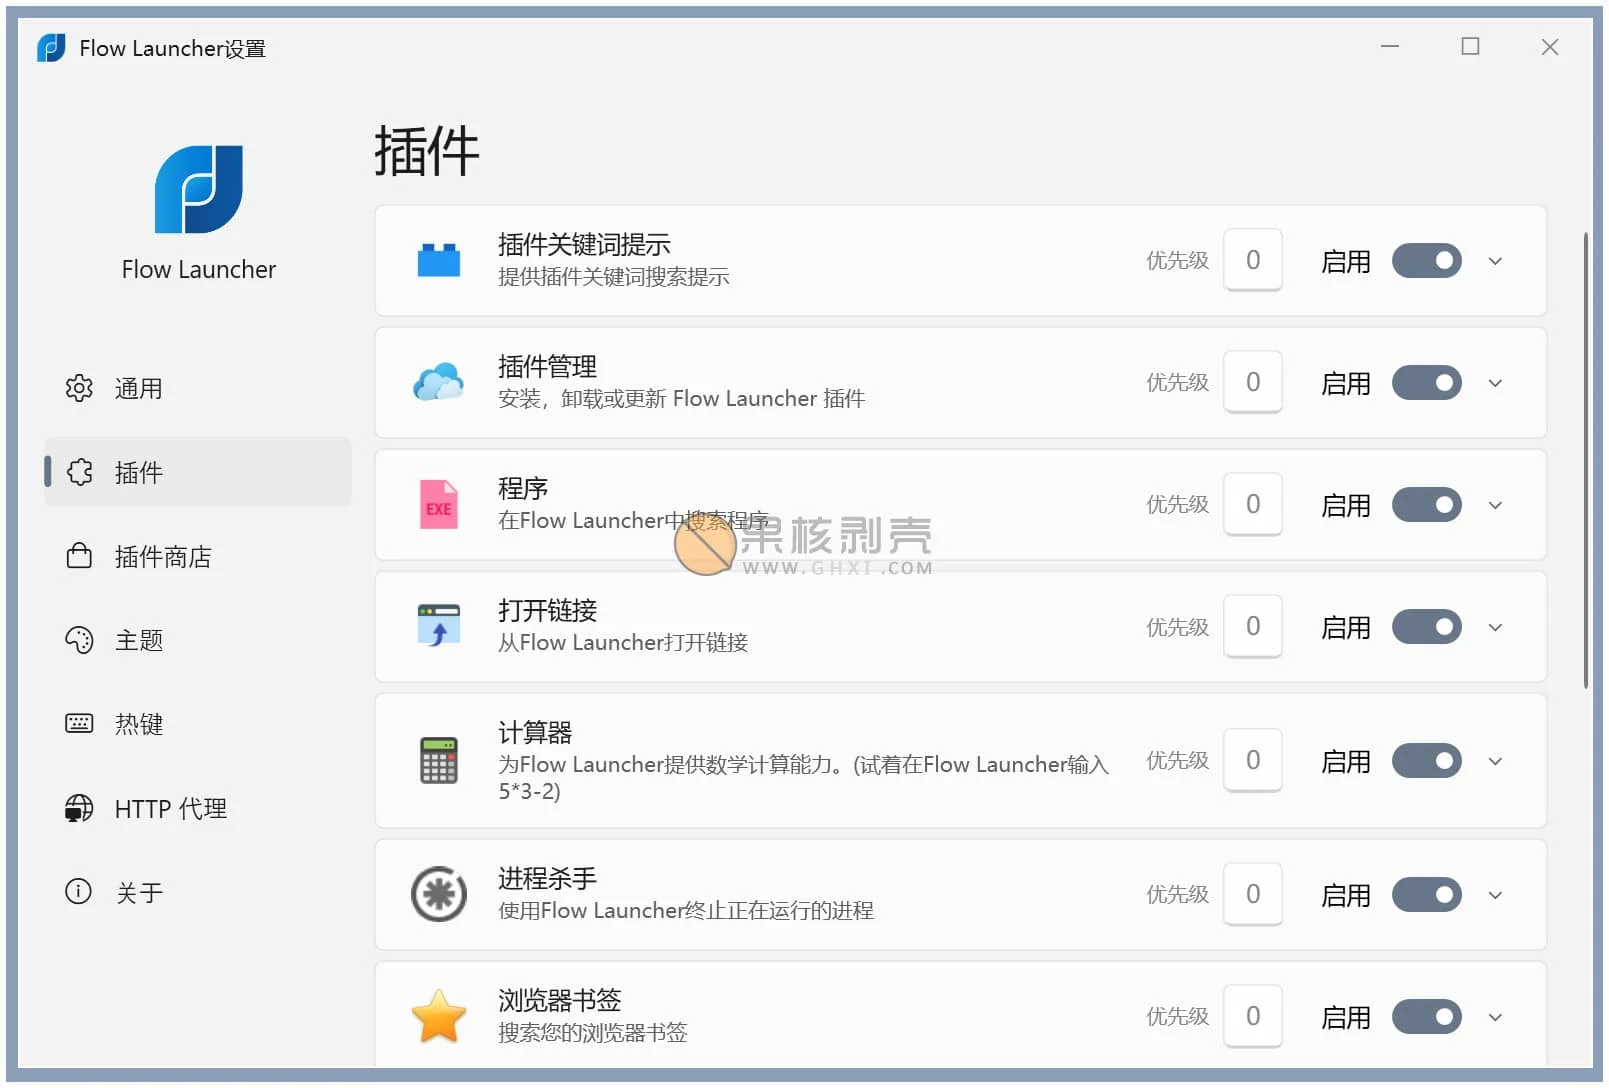Click the browser link icon of 打开链接
Viewport: 1609px width, 1088px height.
[438, 626]
